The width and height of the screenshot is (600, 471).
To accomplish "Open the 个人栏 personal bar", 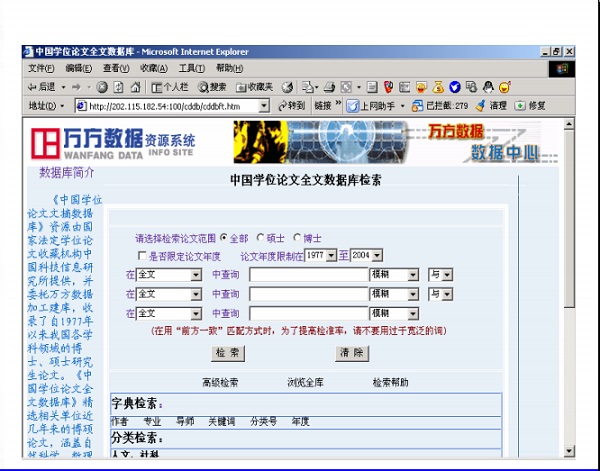I will (x=170, y=87).
